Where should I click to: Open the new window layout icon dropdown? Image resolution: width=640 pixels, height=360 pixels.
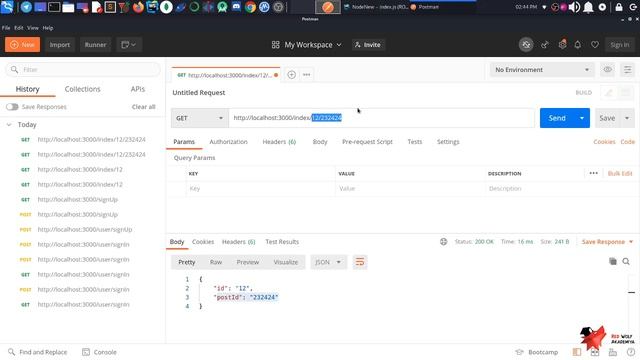pyautogui.click(x=129, y=44)
